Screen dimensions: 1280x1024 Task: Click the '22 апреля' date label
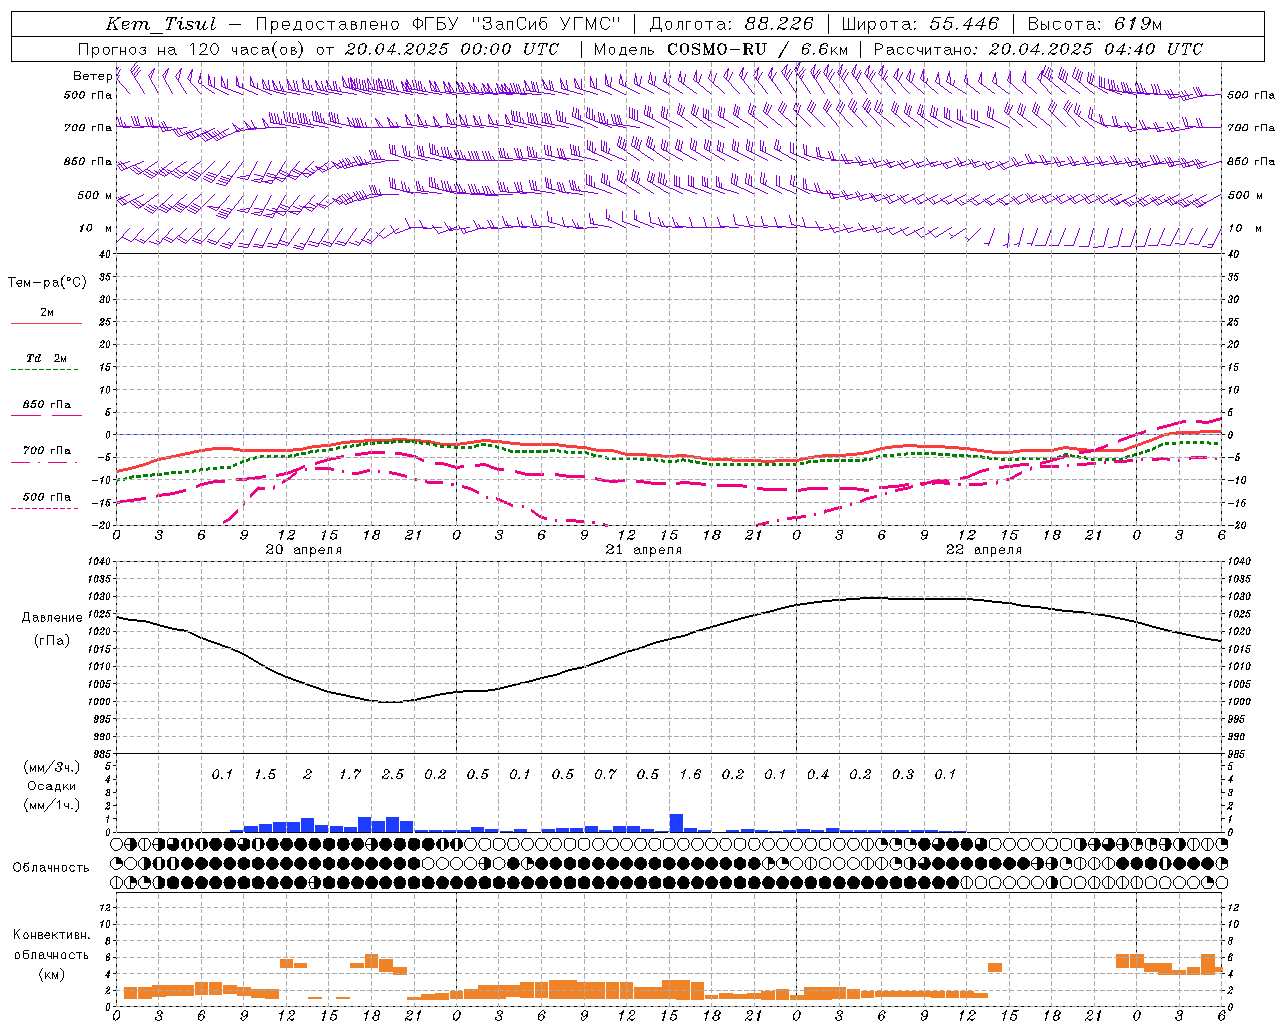tap(984, 550)
